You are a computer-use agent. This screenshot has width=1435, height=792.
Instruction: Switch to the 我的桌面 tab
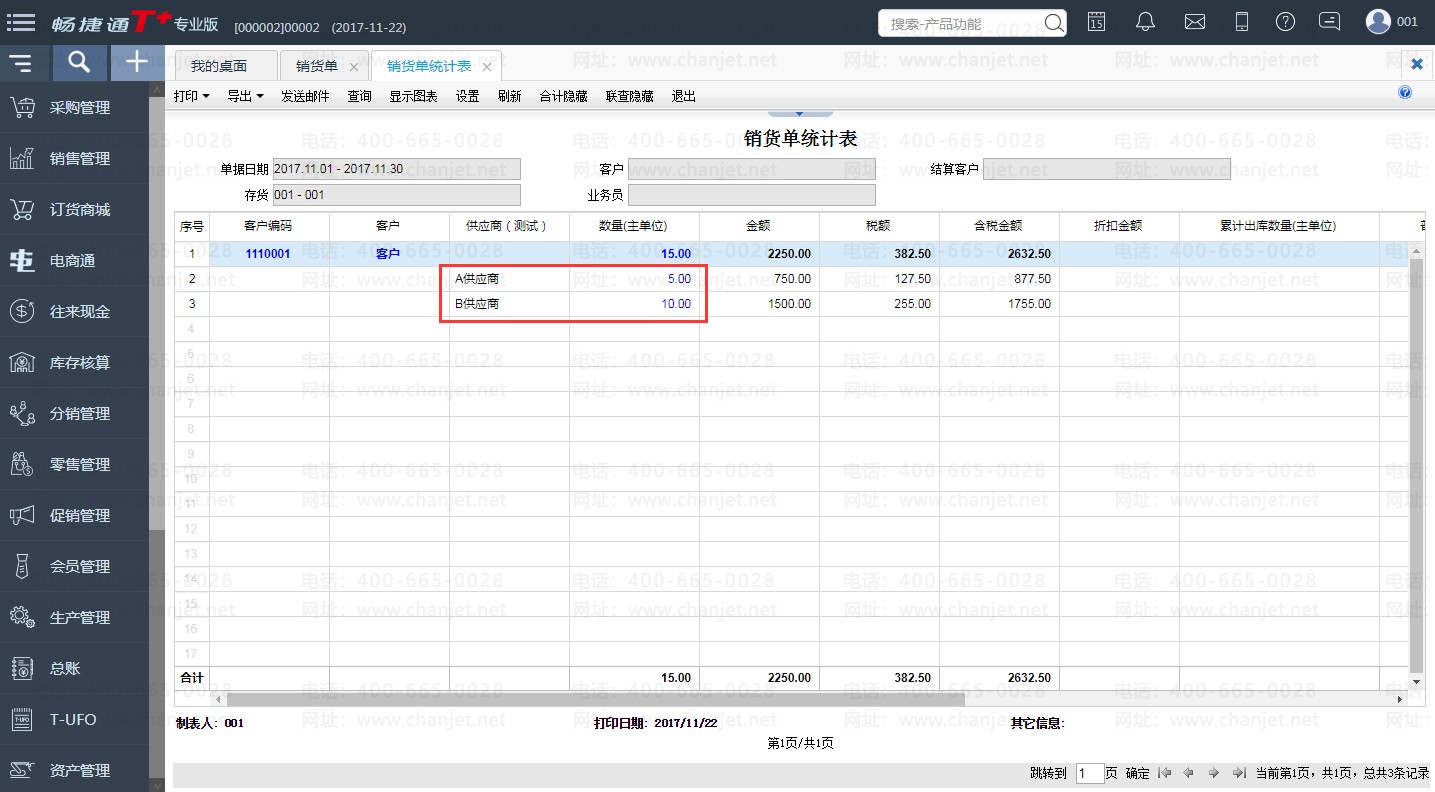(219, 66)
